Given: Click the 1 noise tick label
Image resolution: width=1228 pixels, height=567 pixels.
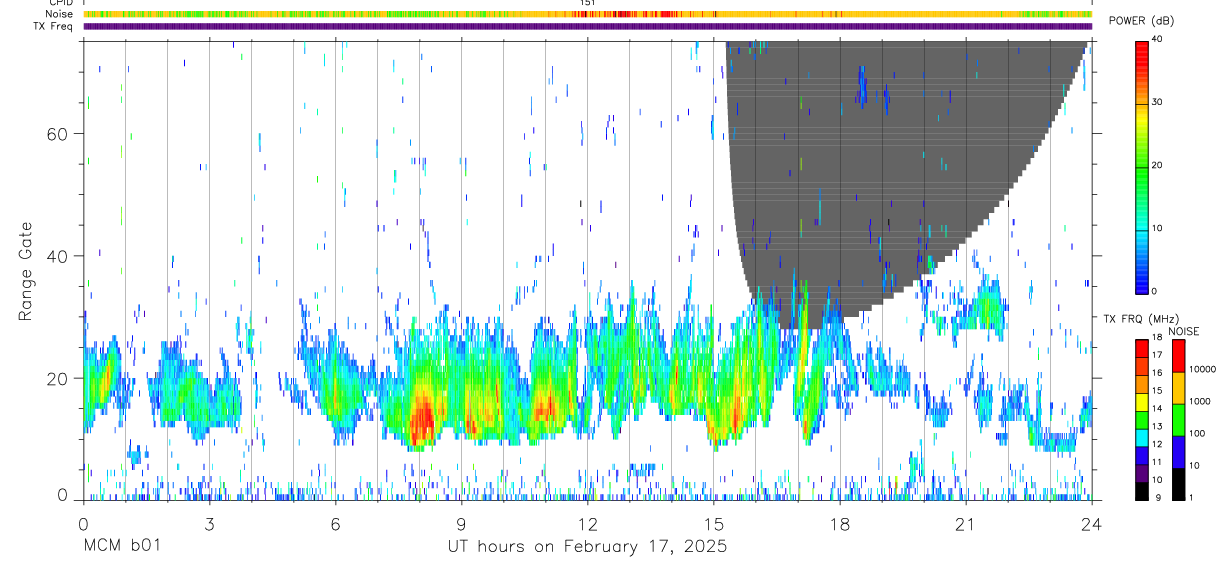Looking at the screenshot, I should pyautogui.click(x=1193, y=497).
